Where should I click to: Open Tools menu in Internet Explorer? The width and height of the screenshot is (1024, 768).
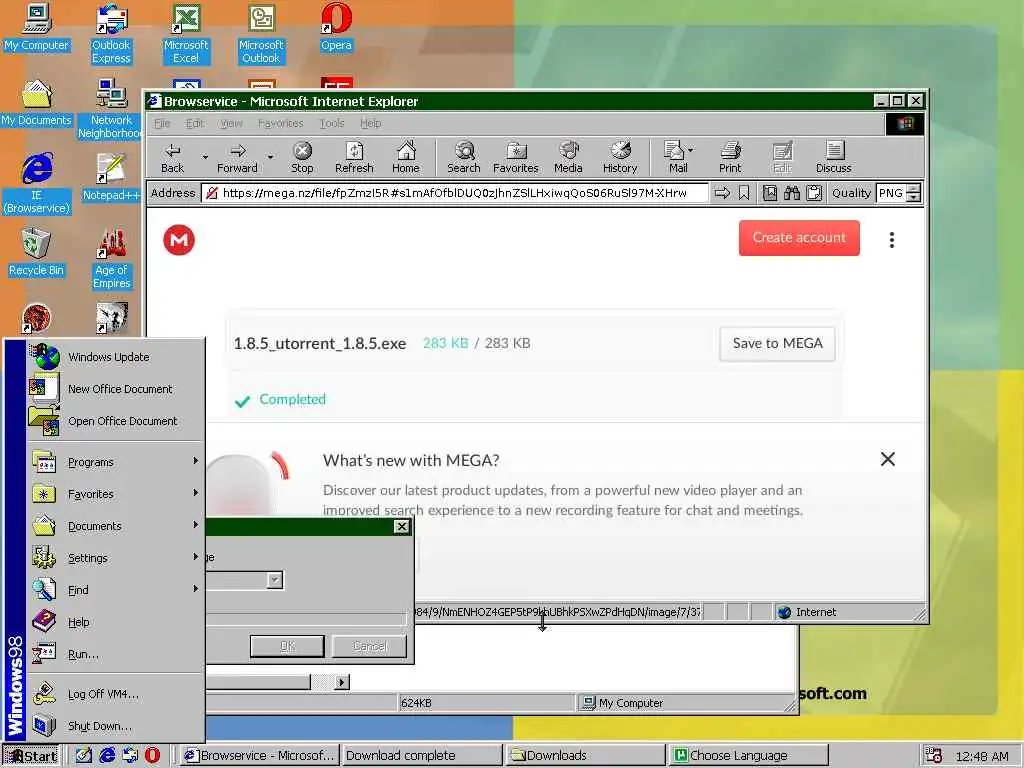pos(332,123)
